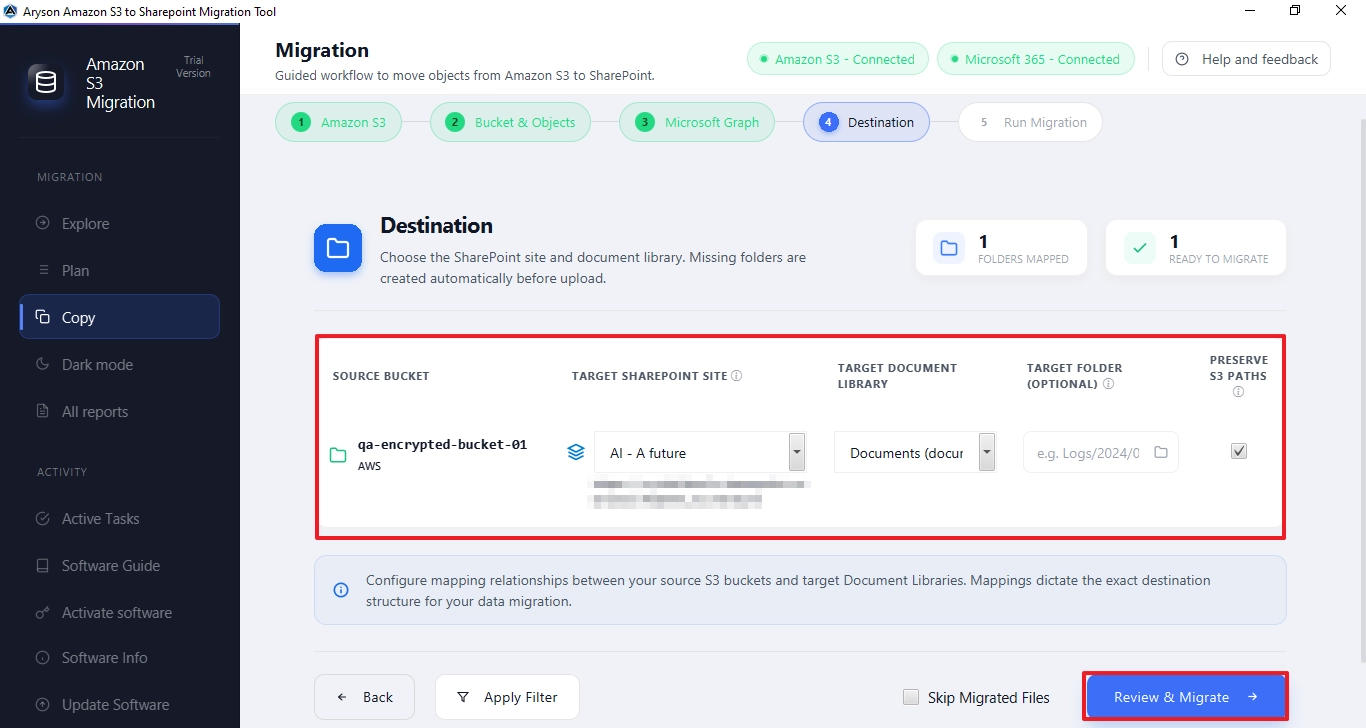
Task: Click the info icon beside Target Folder (Optional)
Action: [x=1109, y=383]
